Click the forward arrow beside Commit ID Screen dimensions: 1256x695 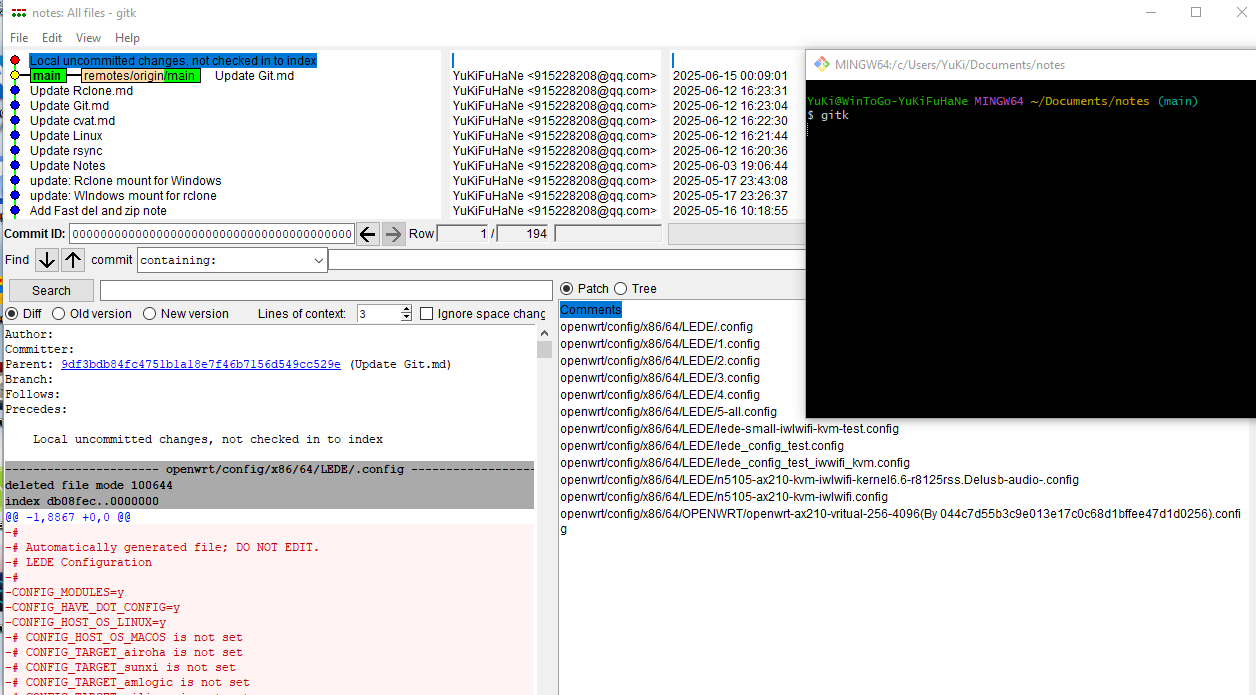[x=394, y=234]
